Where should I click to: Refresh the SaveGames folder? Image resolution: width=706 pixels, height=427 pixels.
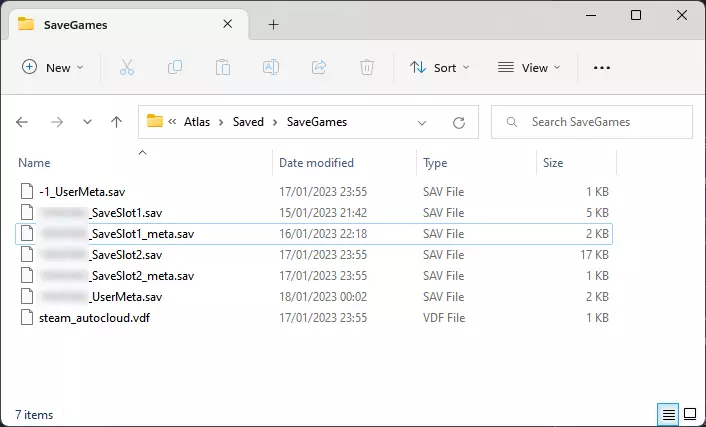pyautogui.click(x=459, y=122)
